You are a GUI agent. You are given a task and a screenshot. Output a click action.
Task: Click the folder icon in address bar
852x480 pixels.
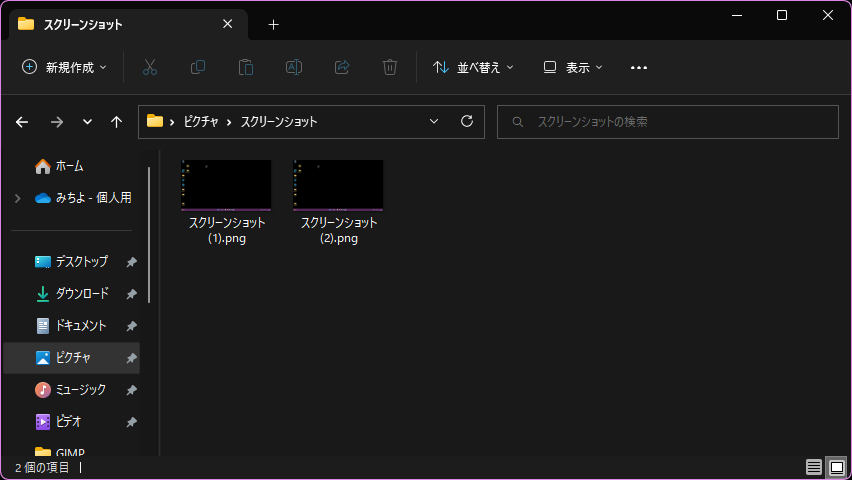[x=155, y=121]
